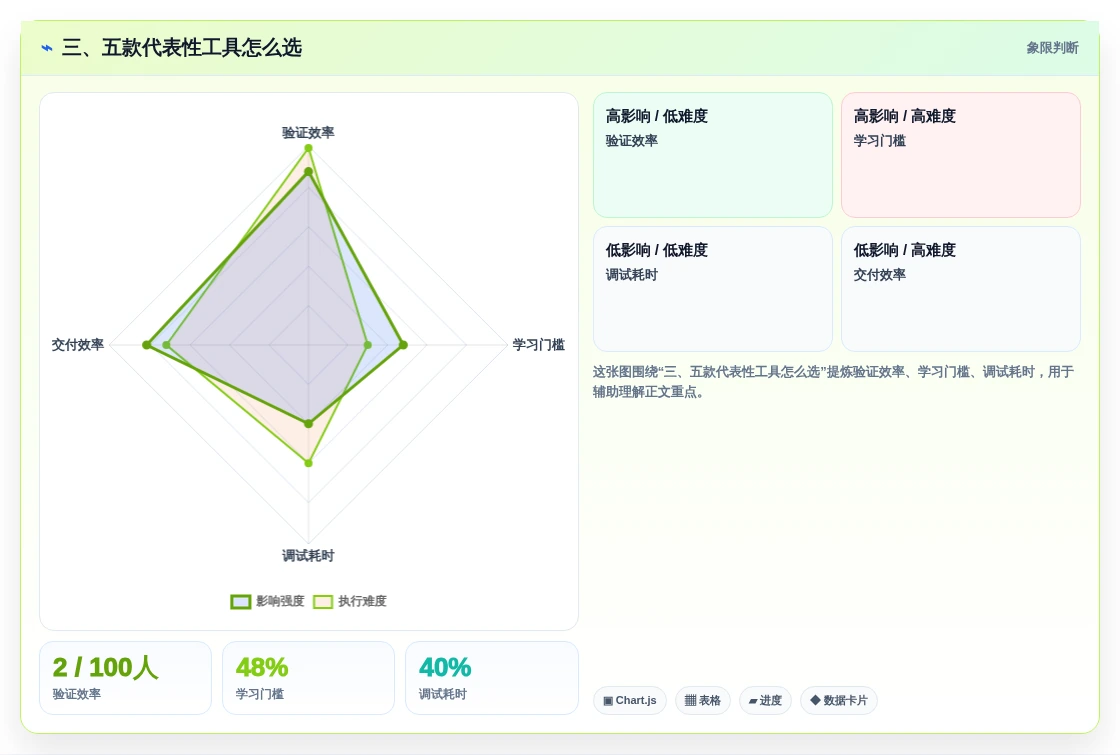This screenshot has height=755, width=1120.
Task: Click 交付效率 text in the quadrant card
Action: point(879,275)
